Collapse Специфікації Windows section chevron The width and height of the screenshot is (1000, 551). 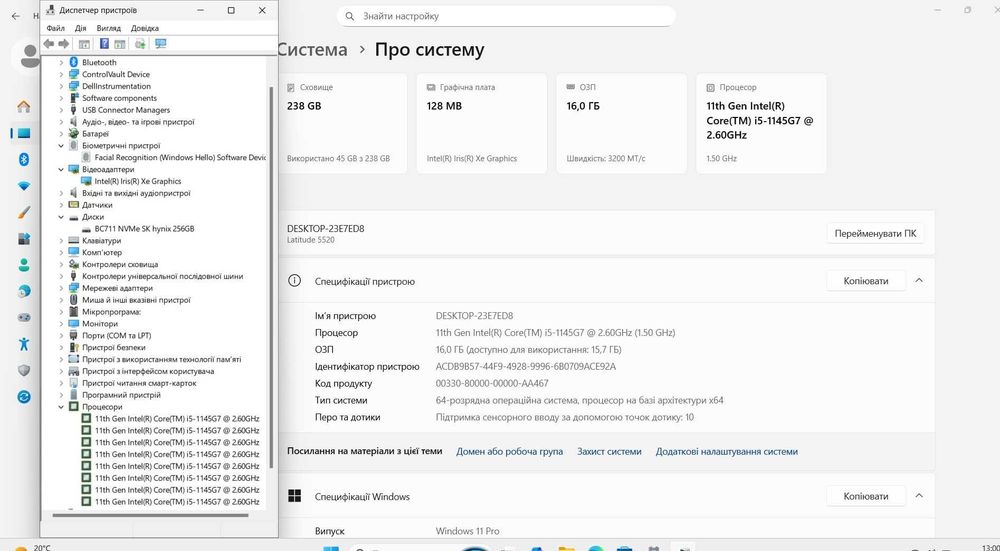[x=919, y=496]
